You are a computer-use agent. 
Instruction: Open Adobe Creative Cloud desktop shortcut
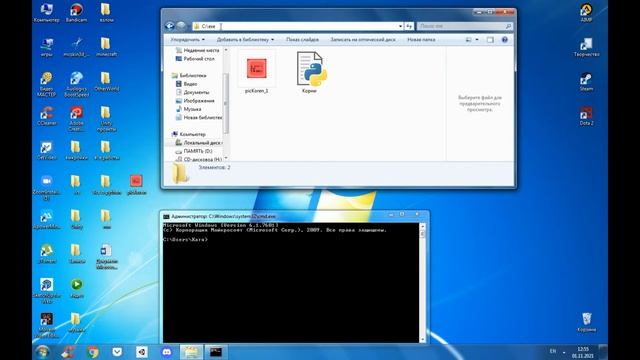tap(76, 118)
